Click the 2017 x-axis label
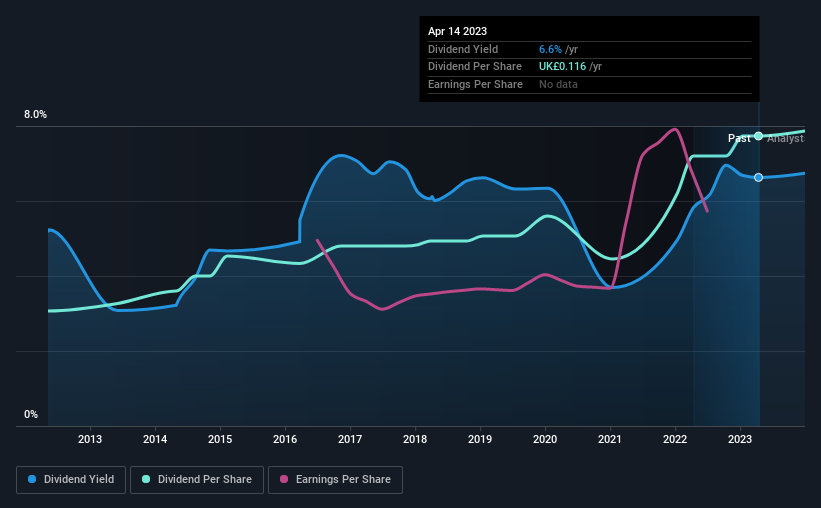 (x=350, y=439)
